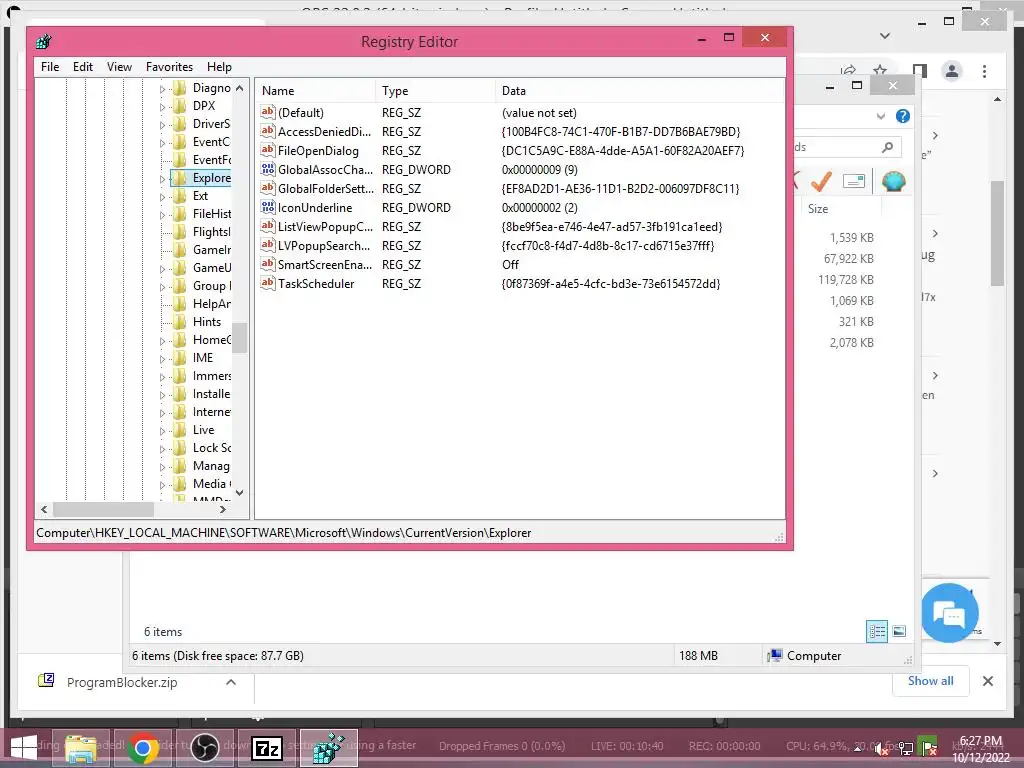Click the Explorer key folder icon

coord(180,178)
